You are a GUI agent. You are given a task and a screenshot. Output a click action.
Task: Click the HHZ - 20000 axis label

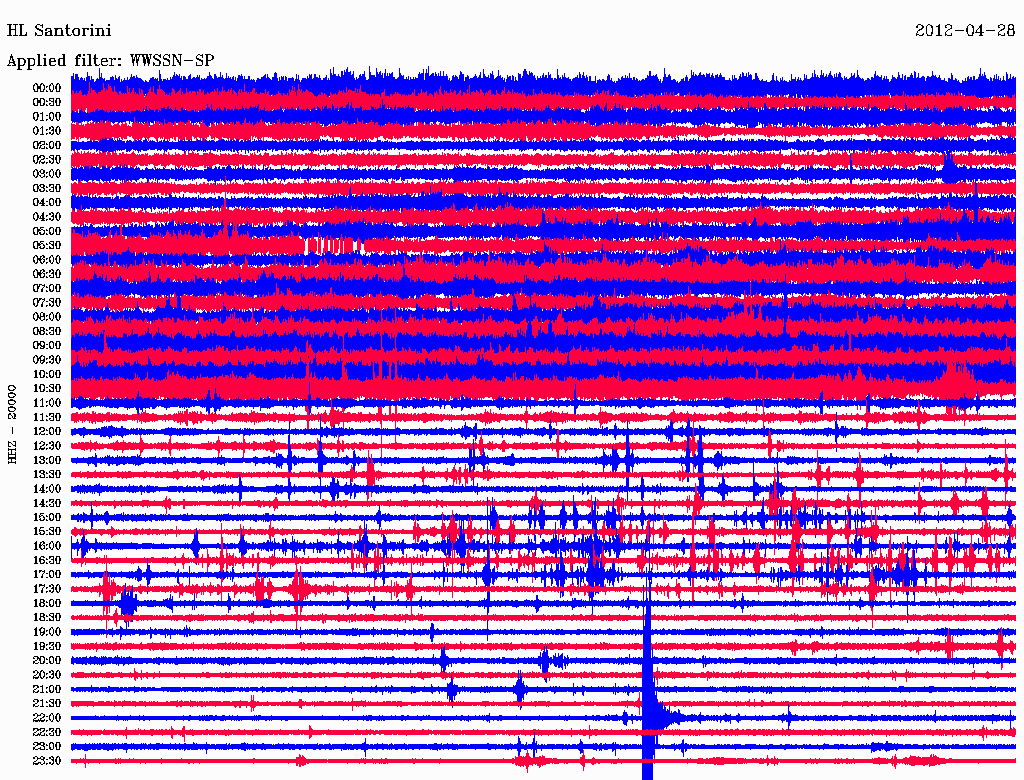coord(12,425)
